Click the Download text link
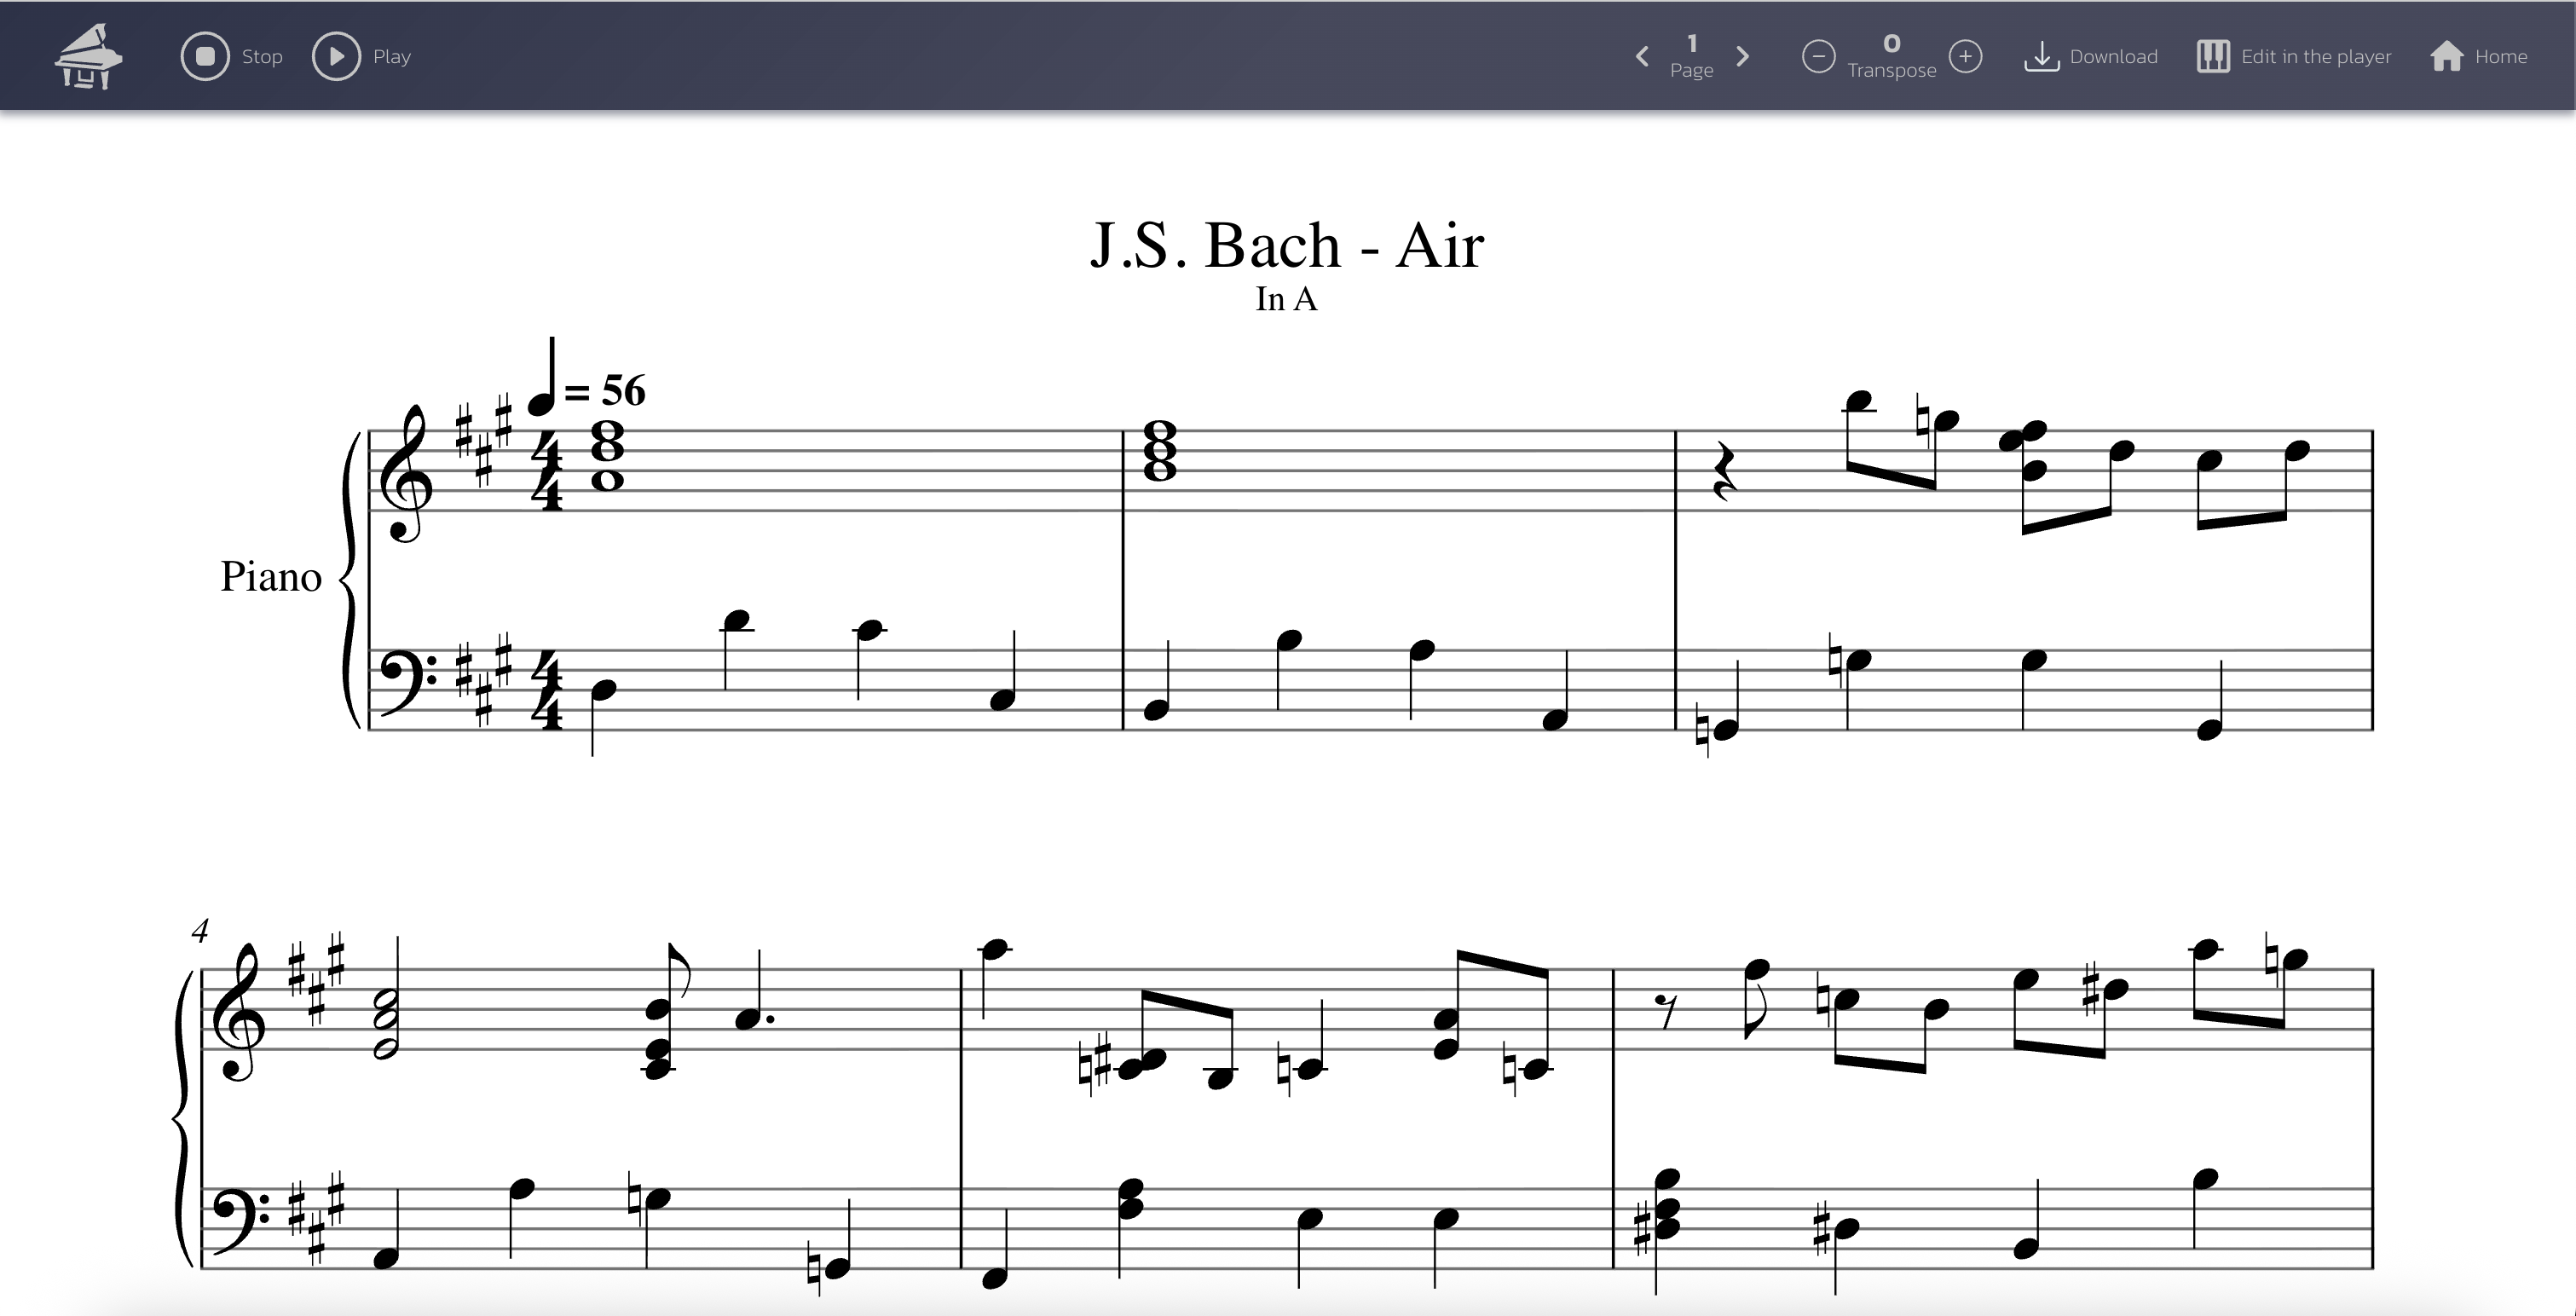 (x=2113, y=57)
